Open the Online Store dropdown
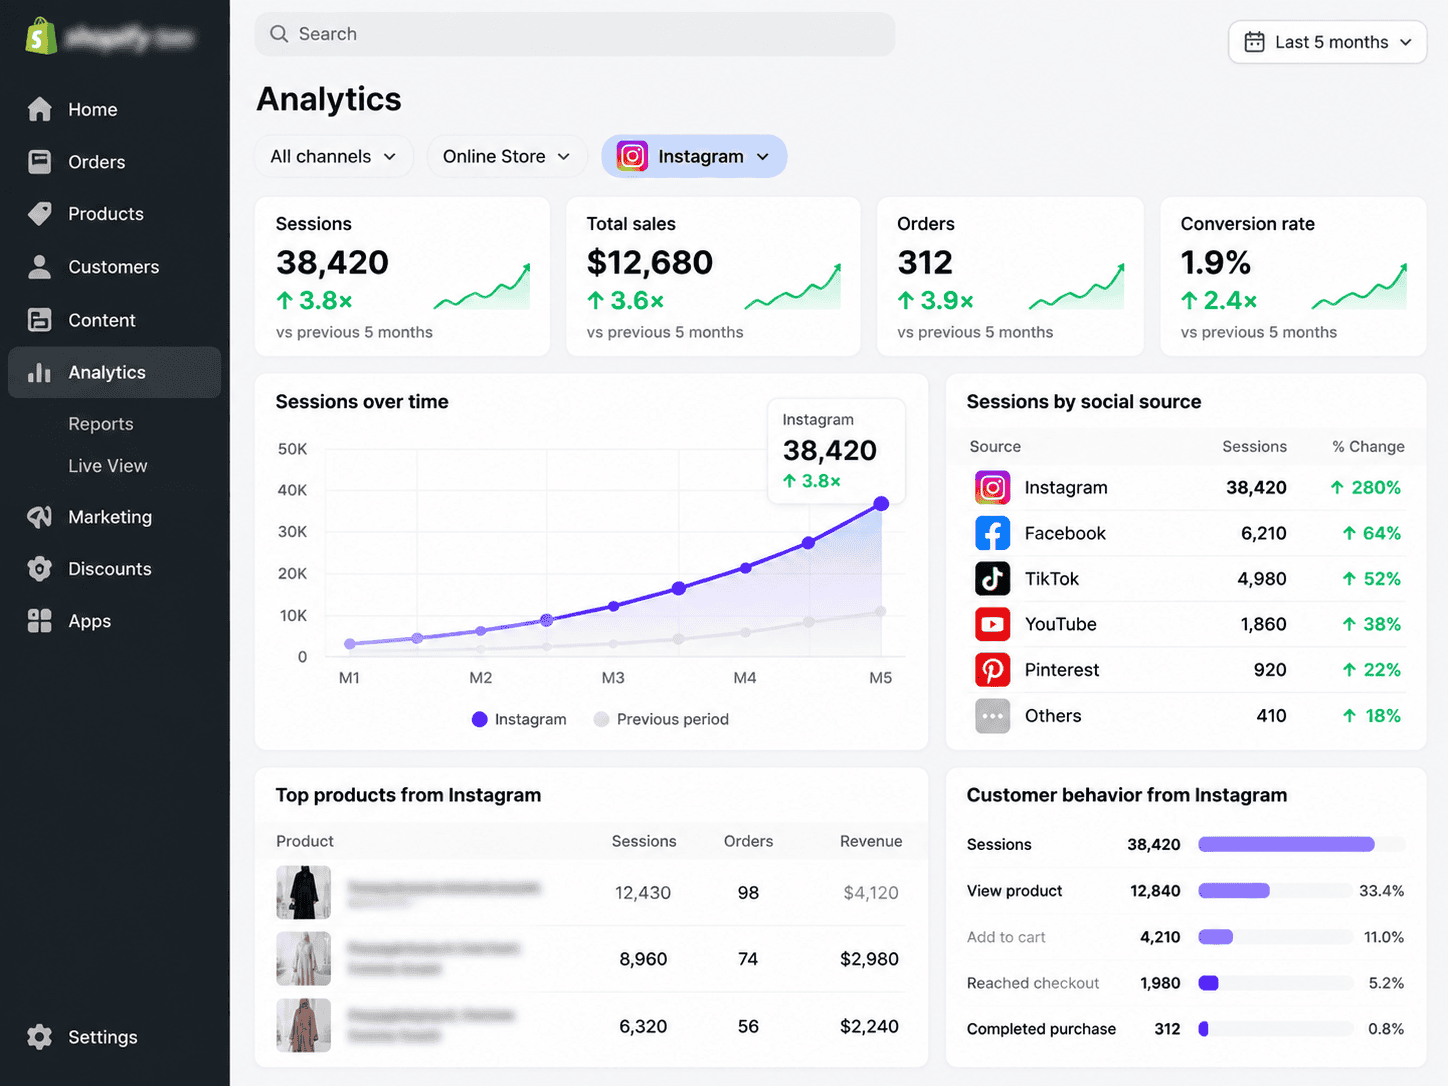 tap(507, 156)
